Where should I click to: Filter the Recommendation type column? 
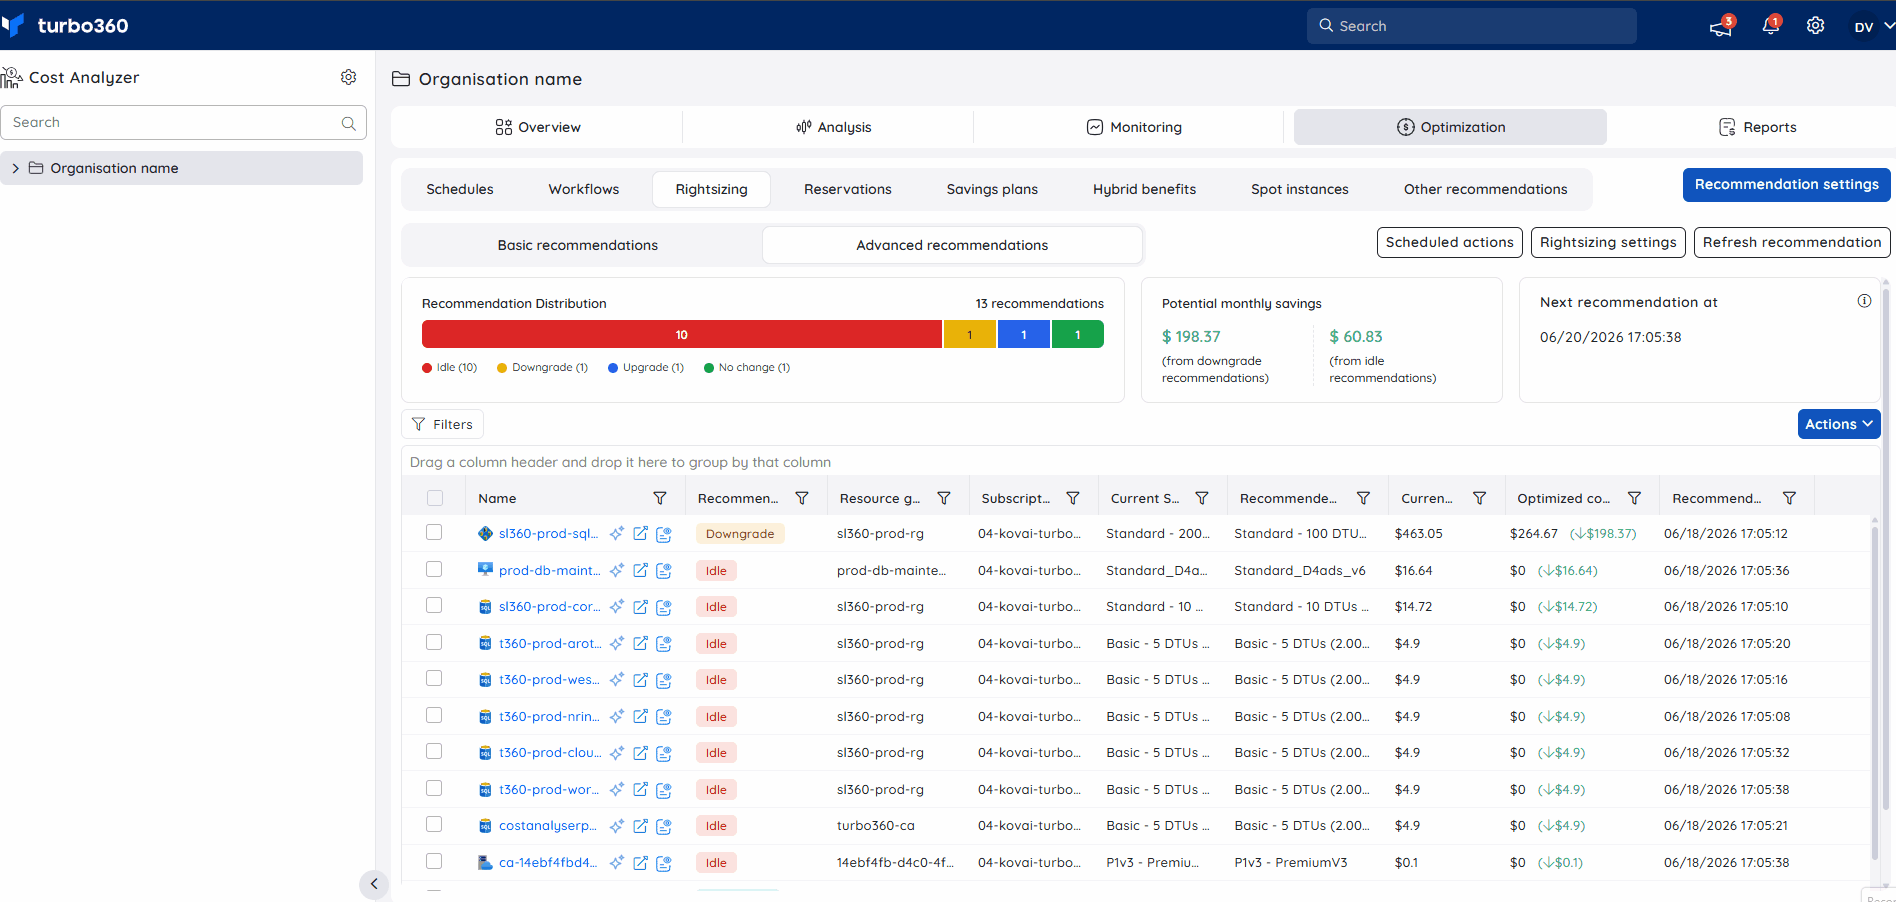802,498
